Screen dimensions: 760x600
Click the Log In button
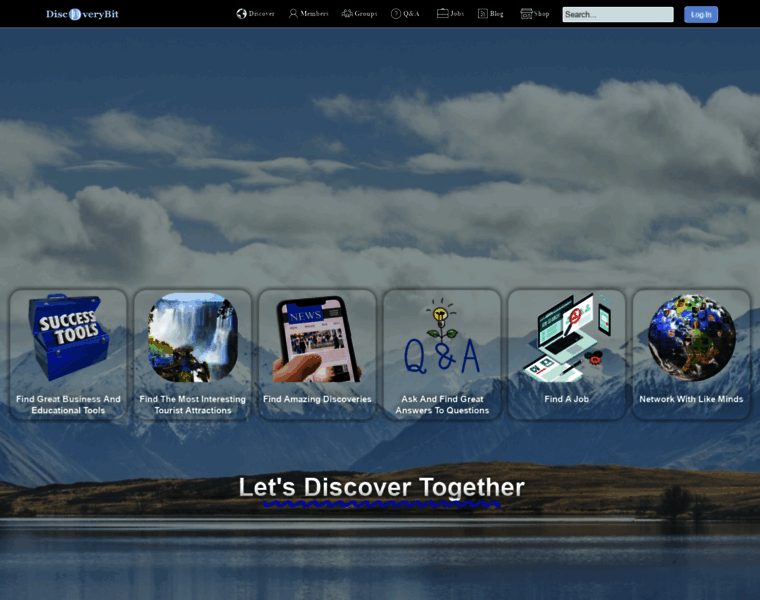click(701, 15)
